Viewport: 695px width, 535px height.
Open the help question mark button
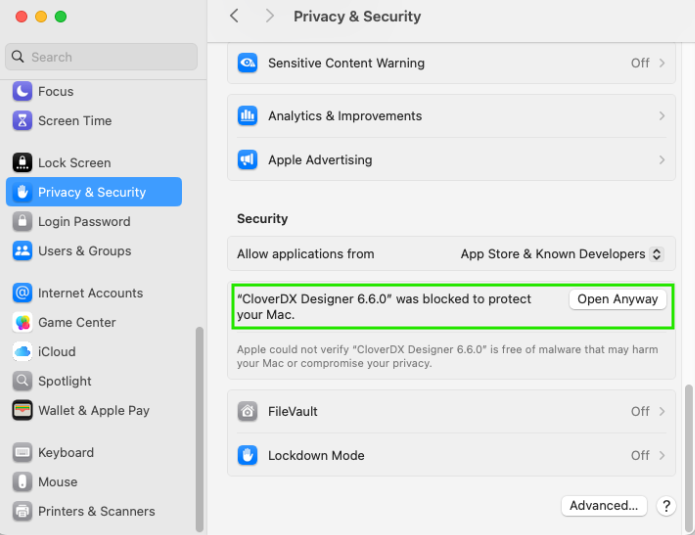click(666, 506)
